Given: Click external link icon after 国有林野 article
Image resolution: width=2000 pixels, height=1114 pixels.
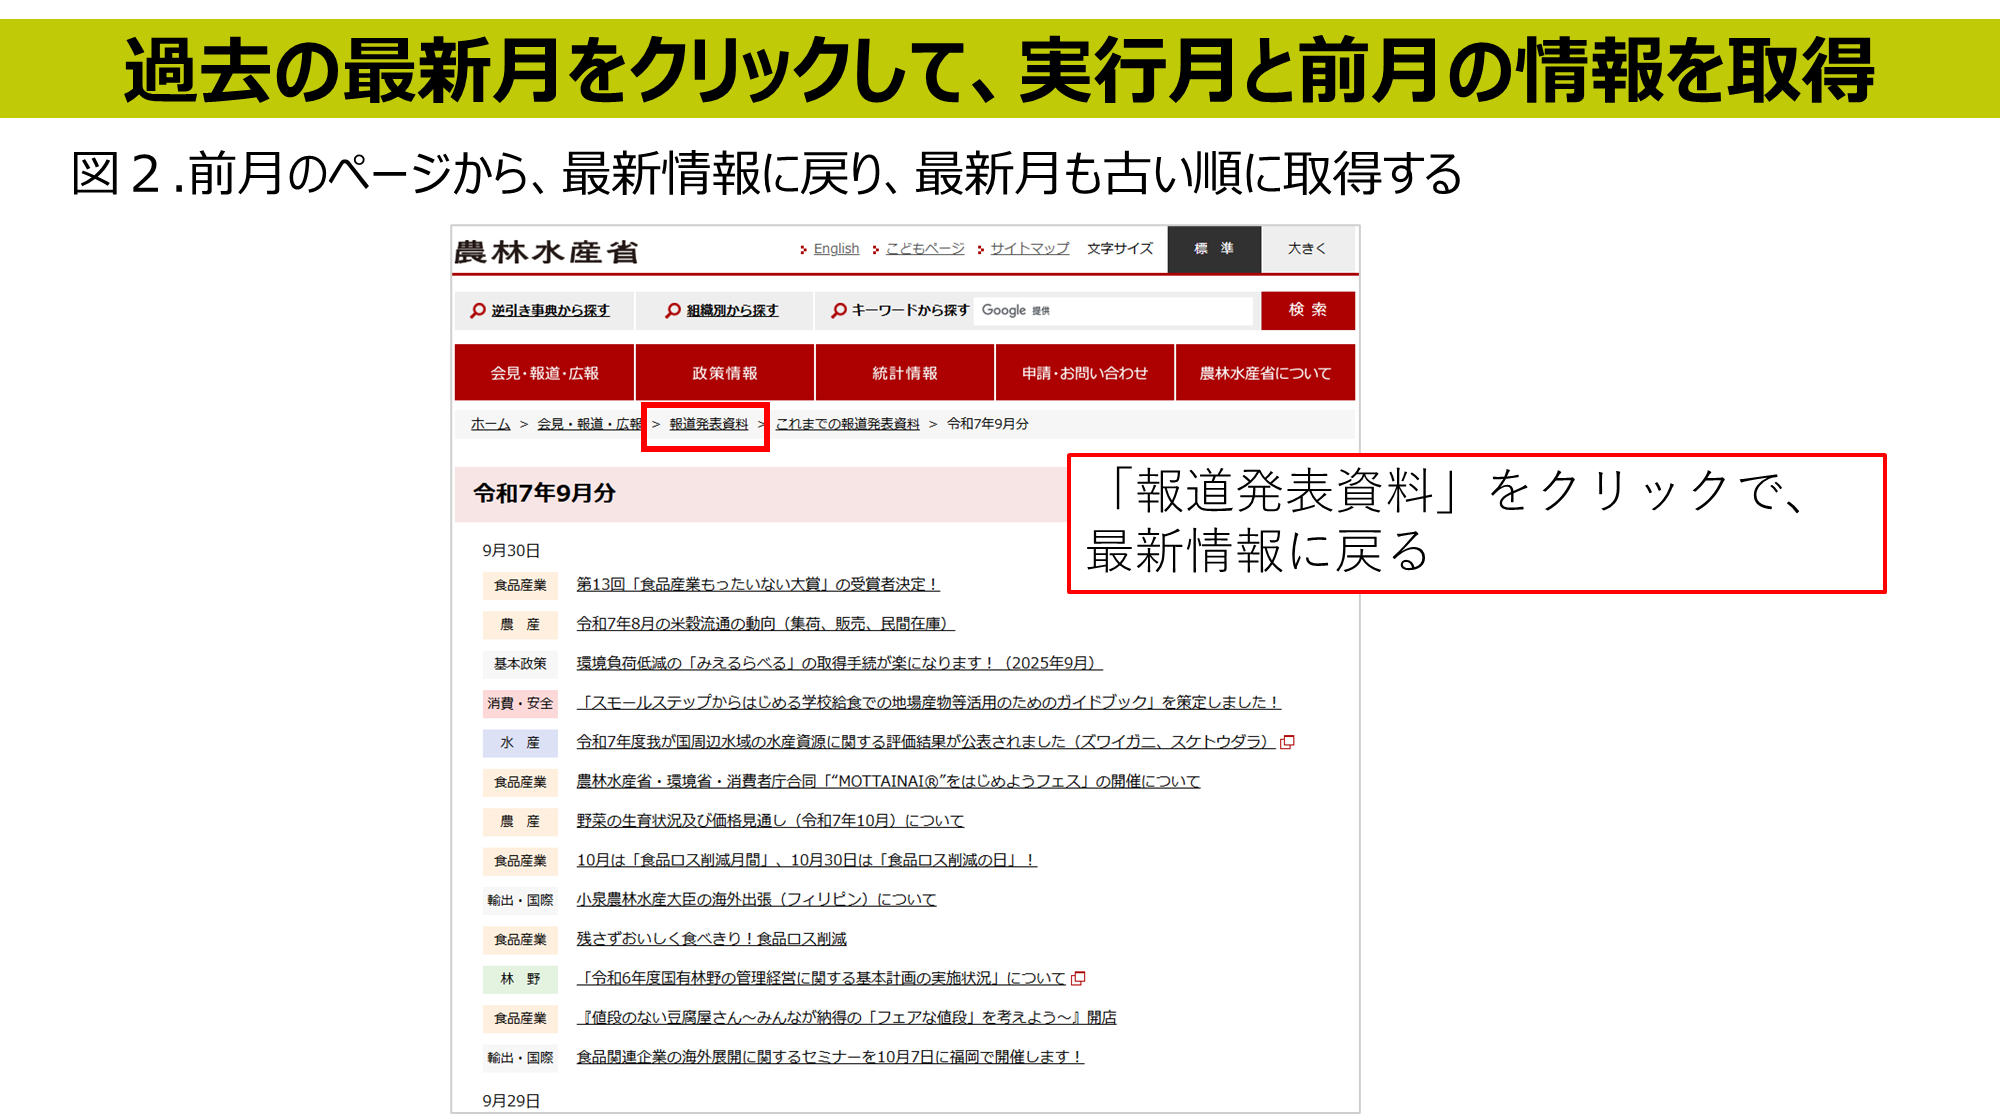Looking at the screenshot, I should pyautogui.click(x=1078, y=979).
